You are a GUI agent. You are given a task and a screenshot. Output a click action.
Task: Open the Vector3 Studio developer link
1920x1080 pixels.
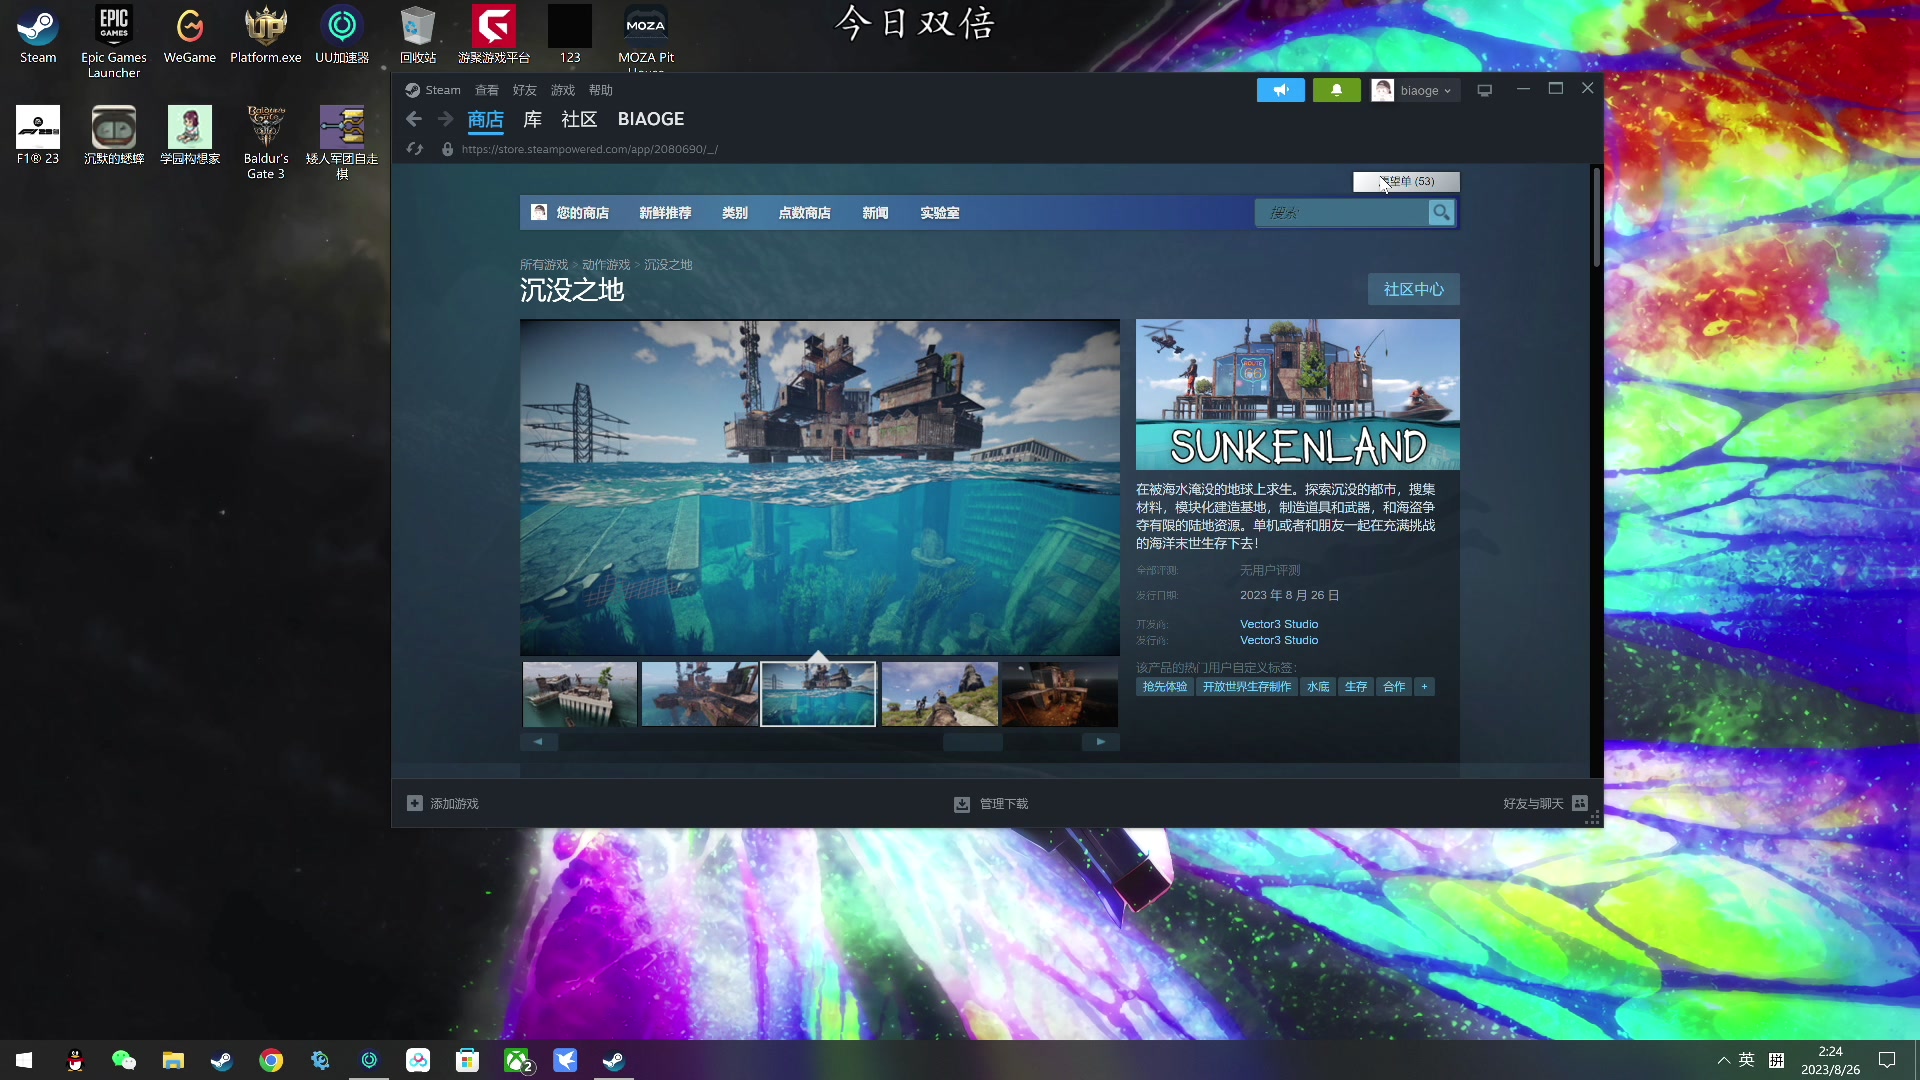pyautogui.click(x=1279, y=624)
